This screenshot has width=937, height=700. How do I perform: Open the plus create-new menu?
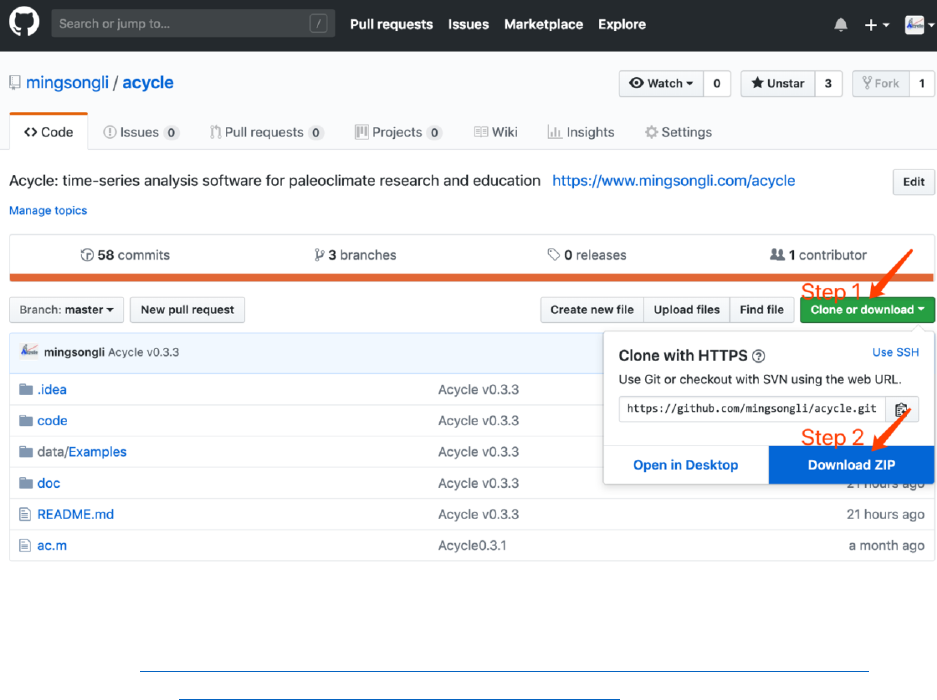876,25
